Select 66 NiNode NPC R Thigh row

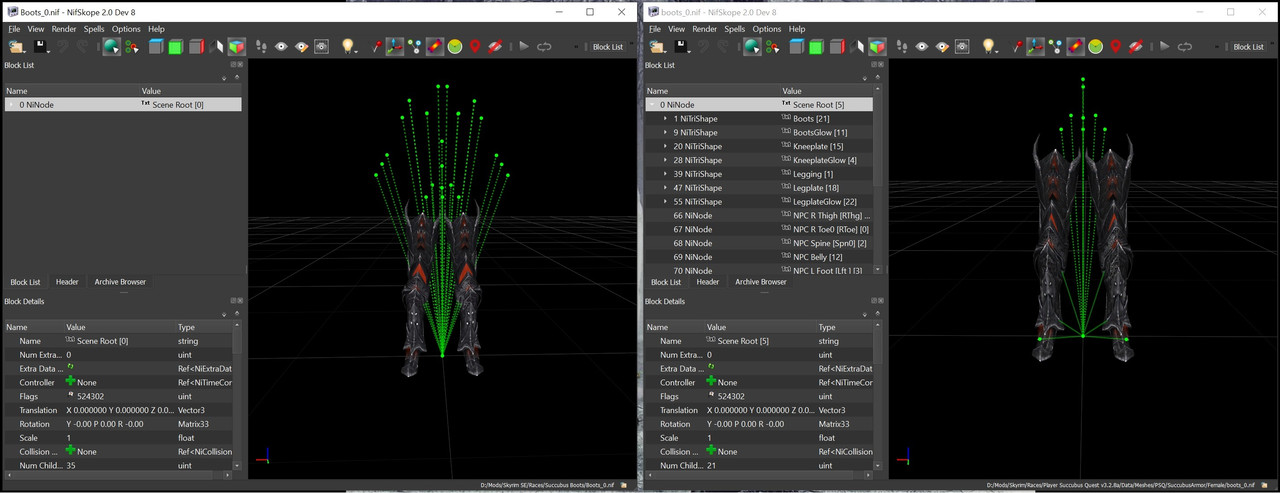click(x=759, y=216)
